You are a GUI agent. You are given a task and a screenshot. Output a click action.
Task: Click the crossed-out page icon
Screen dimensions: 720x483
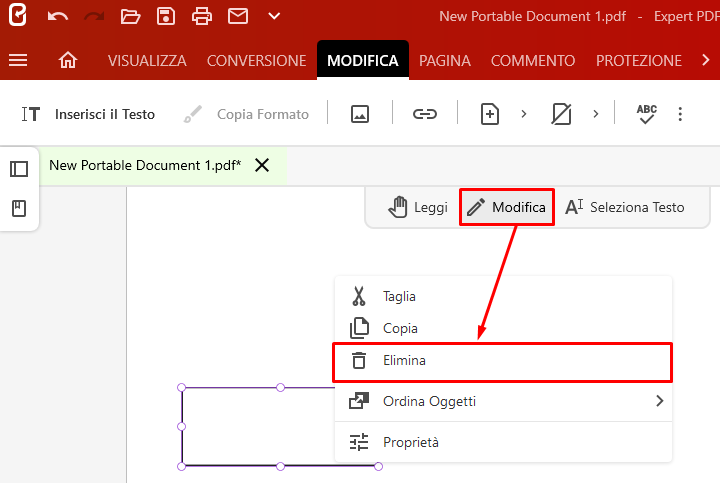561,114
